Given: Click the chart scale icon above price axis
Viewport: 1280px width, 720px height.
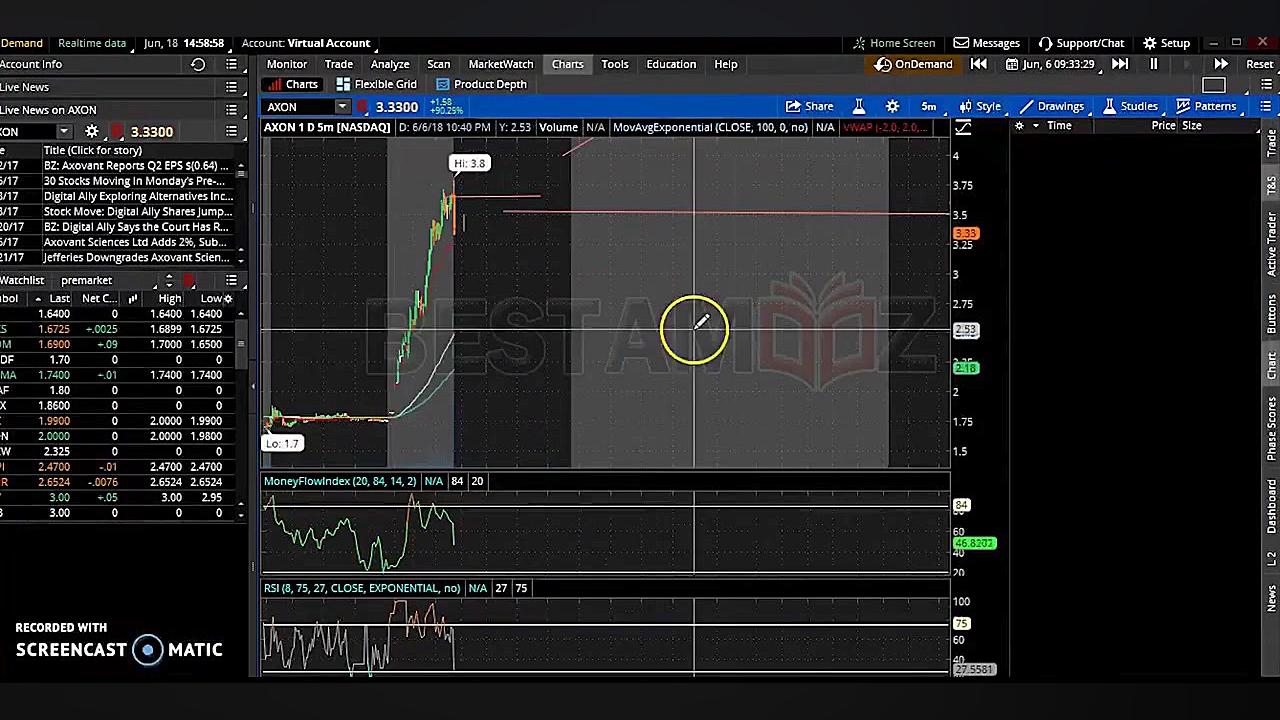Looking at the screenshot, I should click(x=963, y=127).
